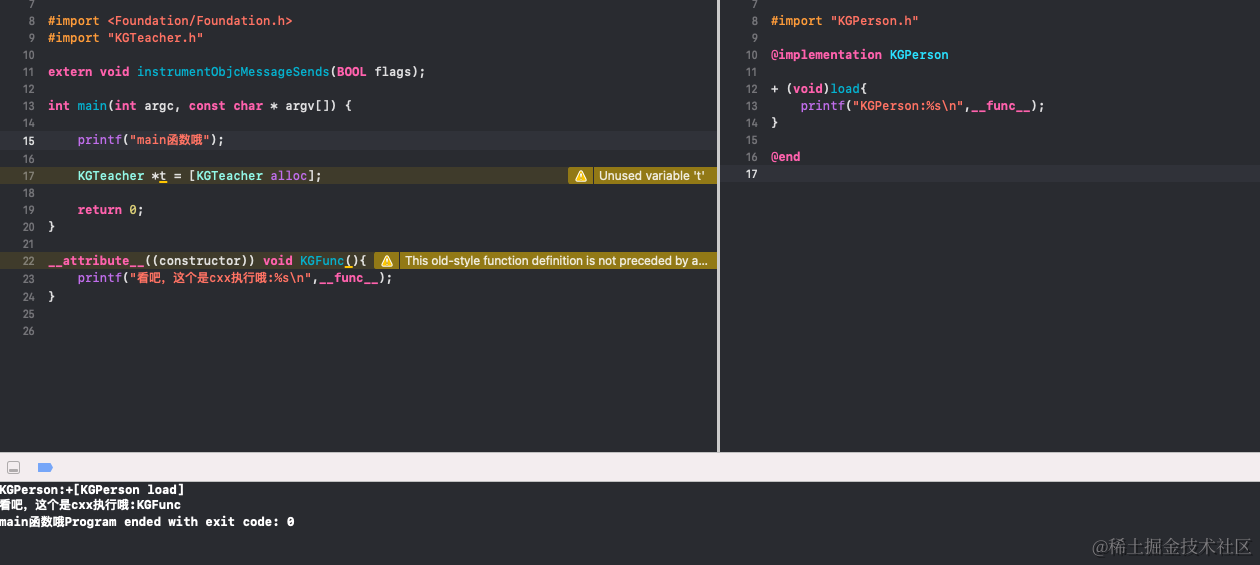Click the vertical divider between the two editors
Screen dimensions: 1260x565
[x=718, y=225]
